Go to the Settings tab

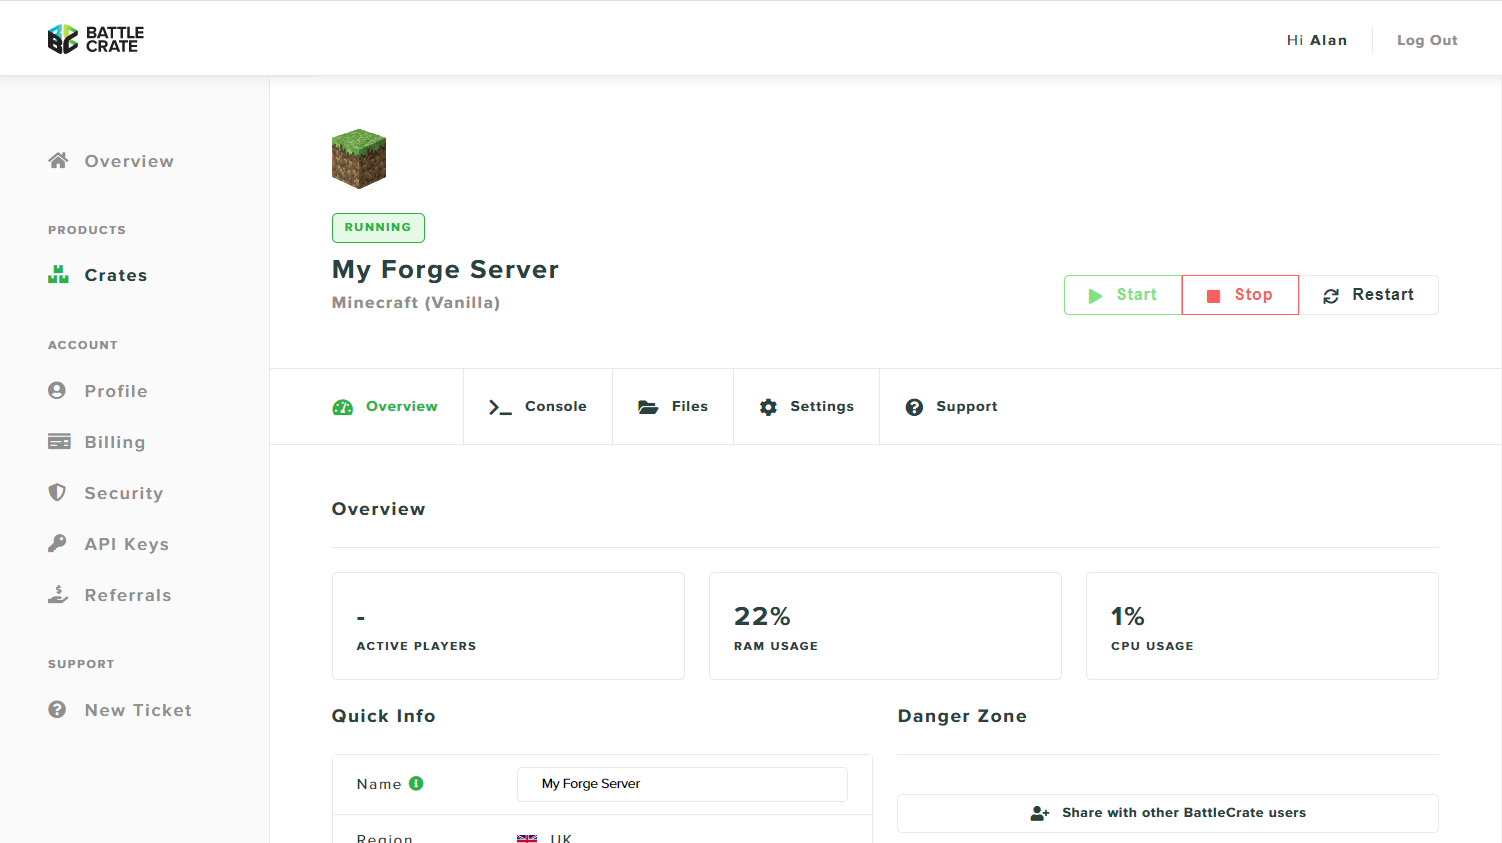pyautogui.click(x=806, y=406)
